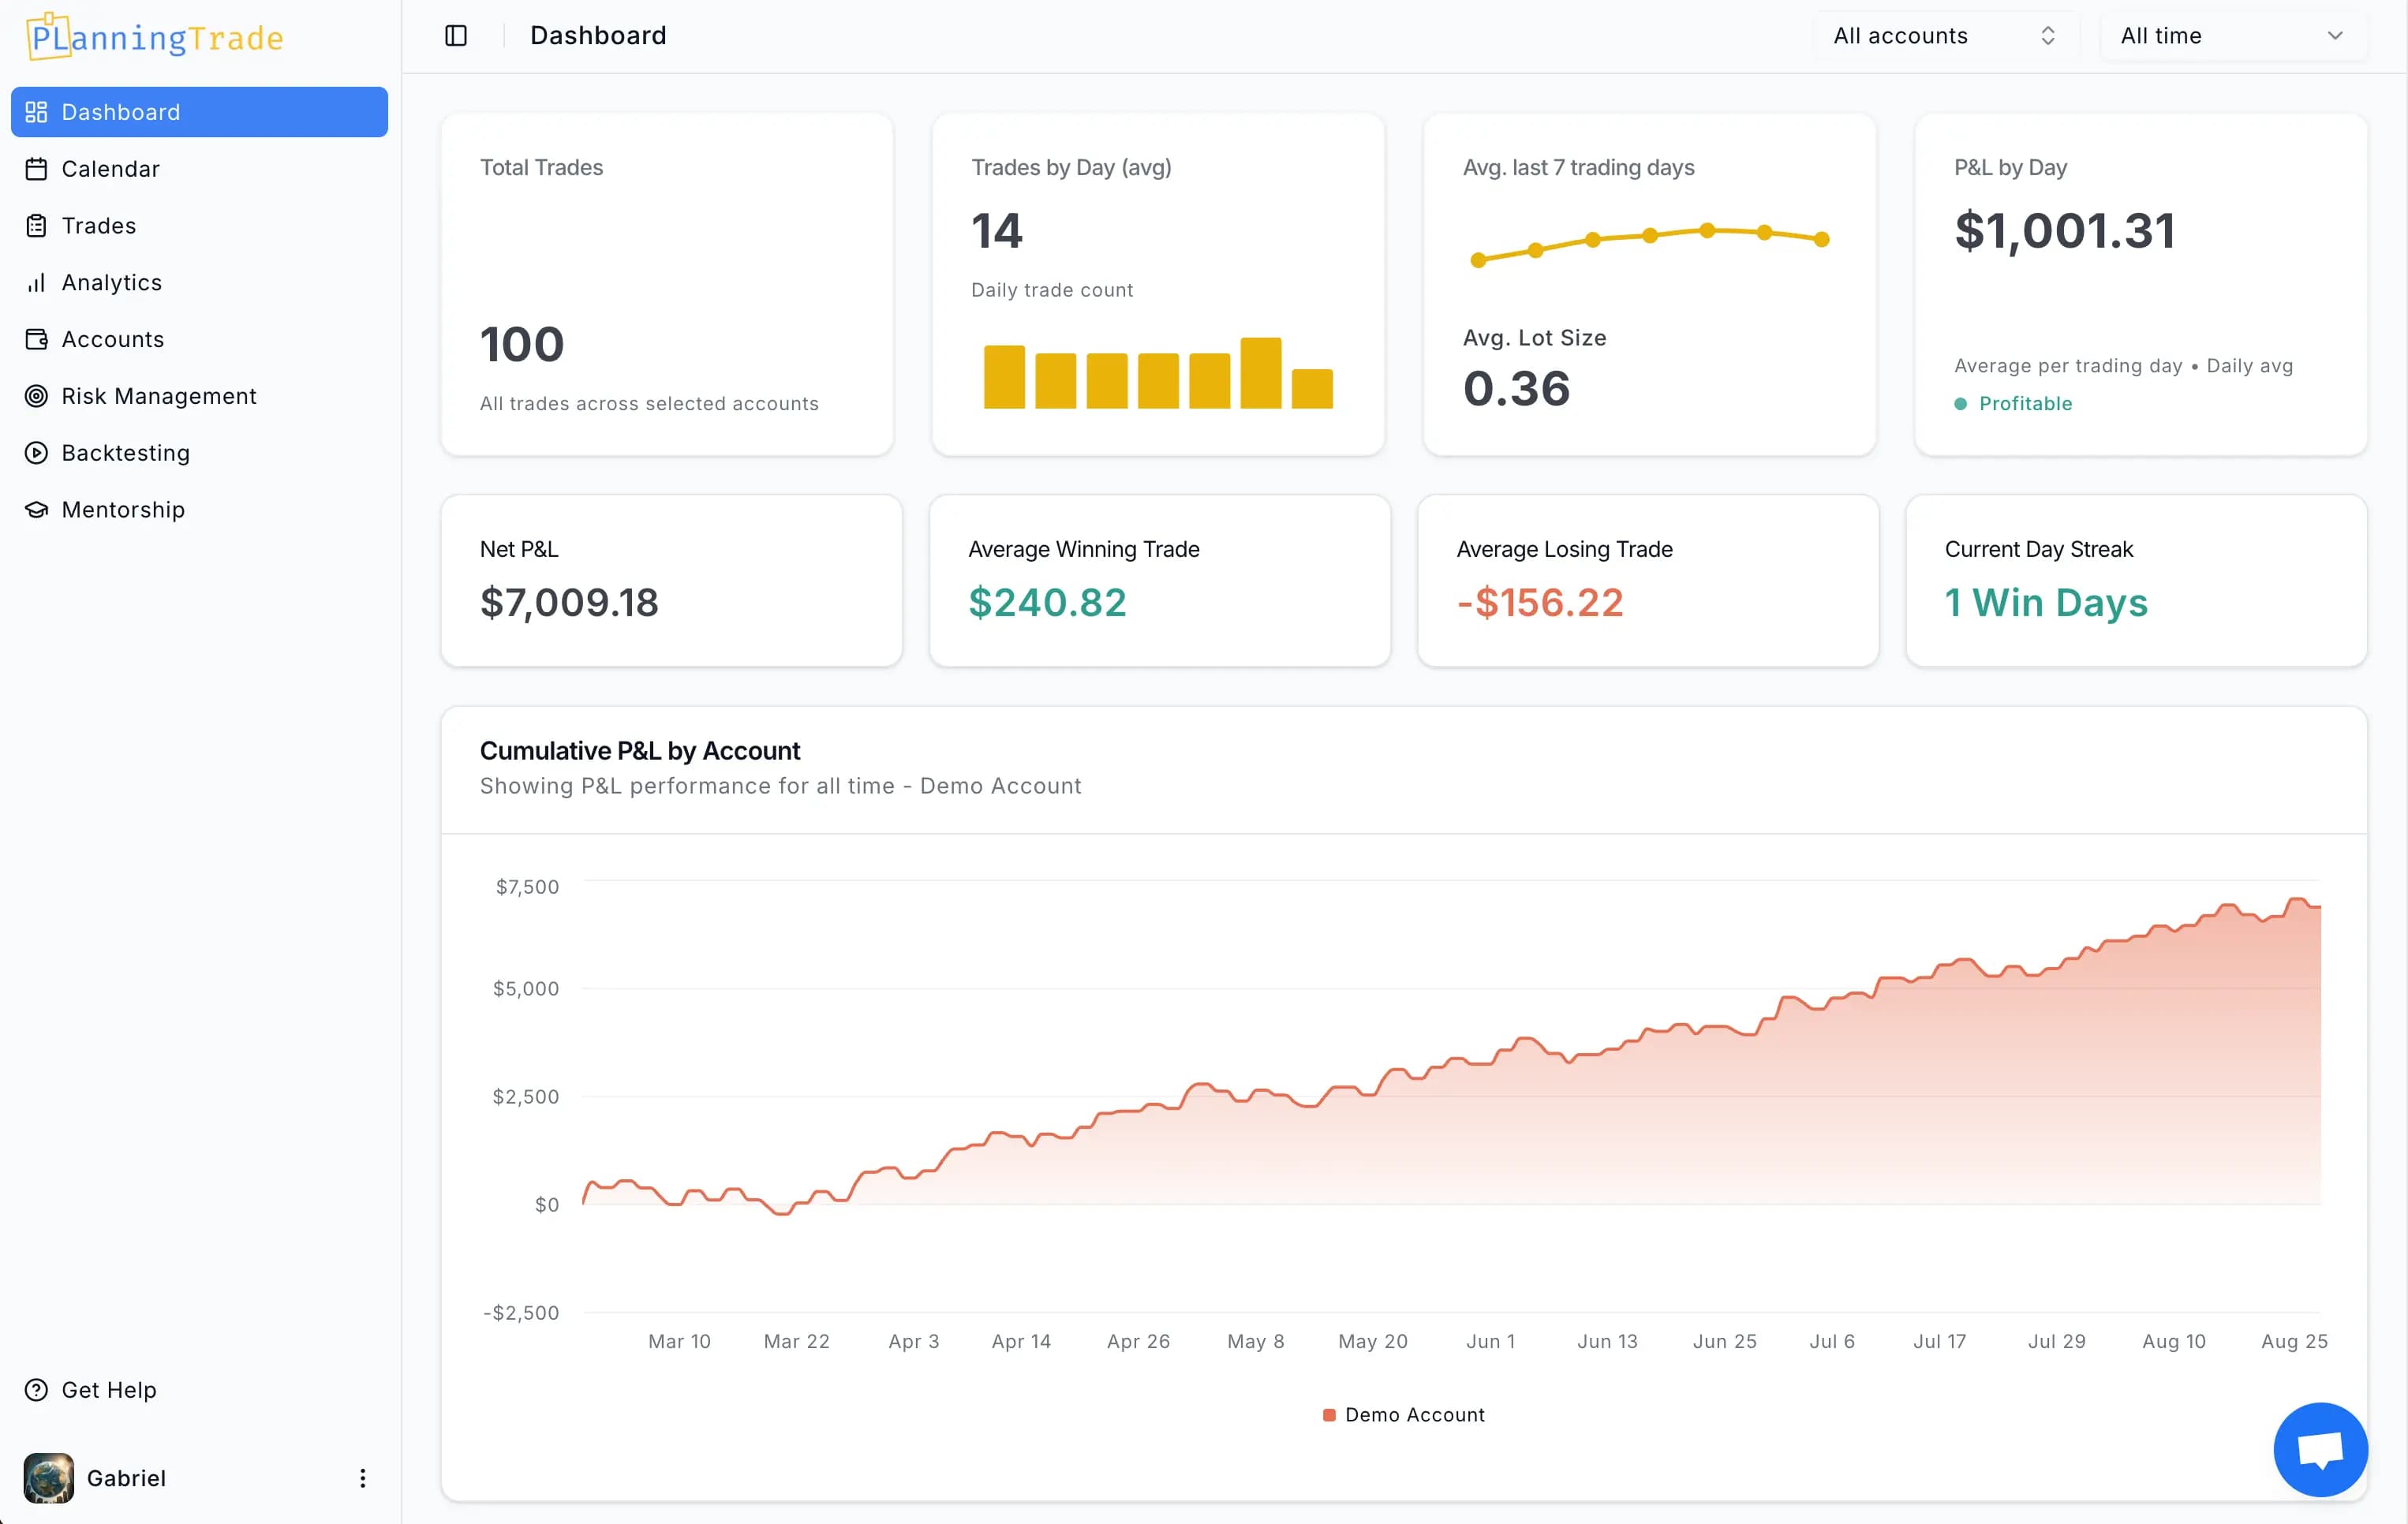Open the Calendar icon in sidebar

click(37, 168)
